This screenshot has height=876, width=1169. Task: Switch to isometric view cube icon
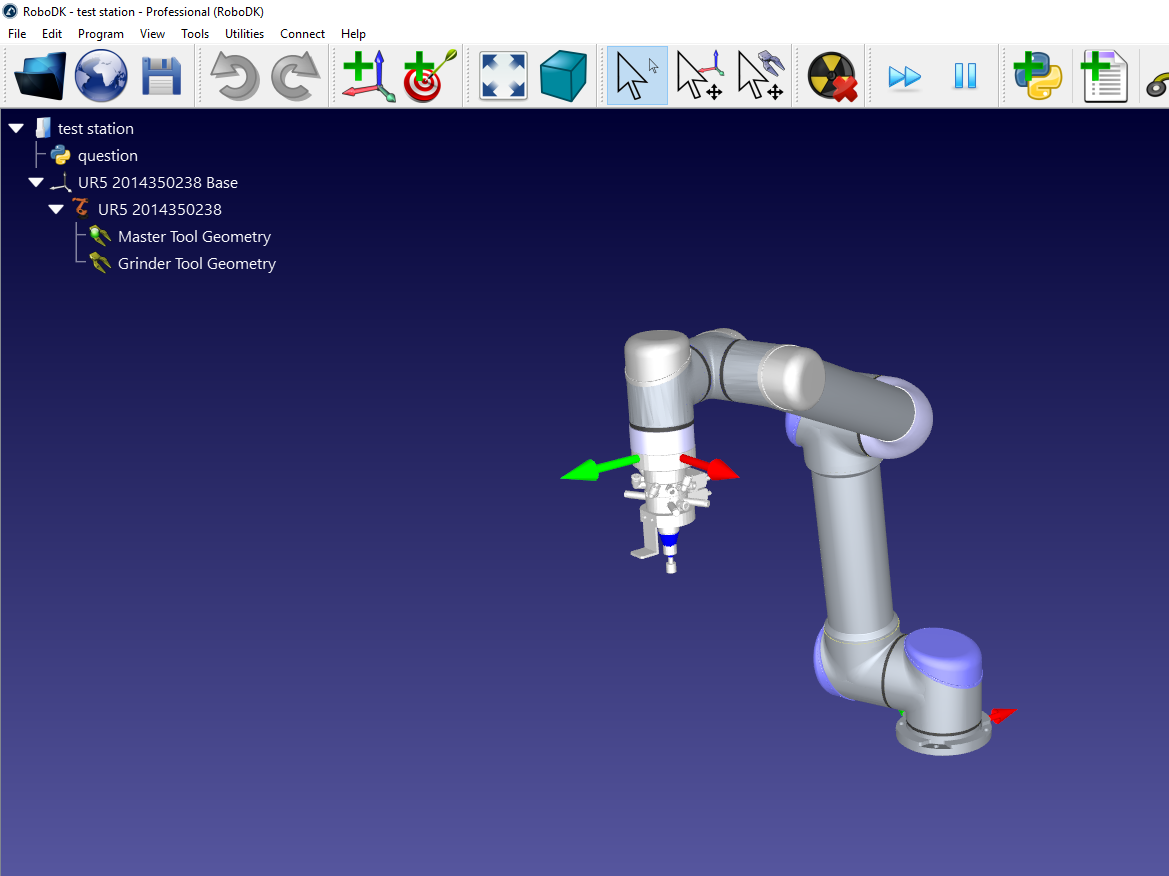pos(563,76)
